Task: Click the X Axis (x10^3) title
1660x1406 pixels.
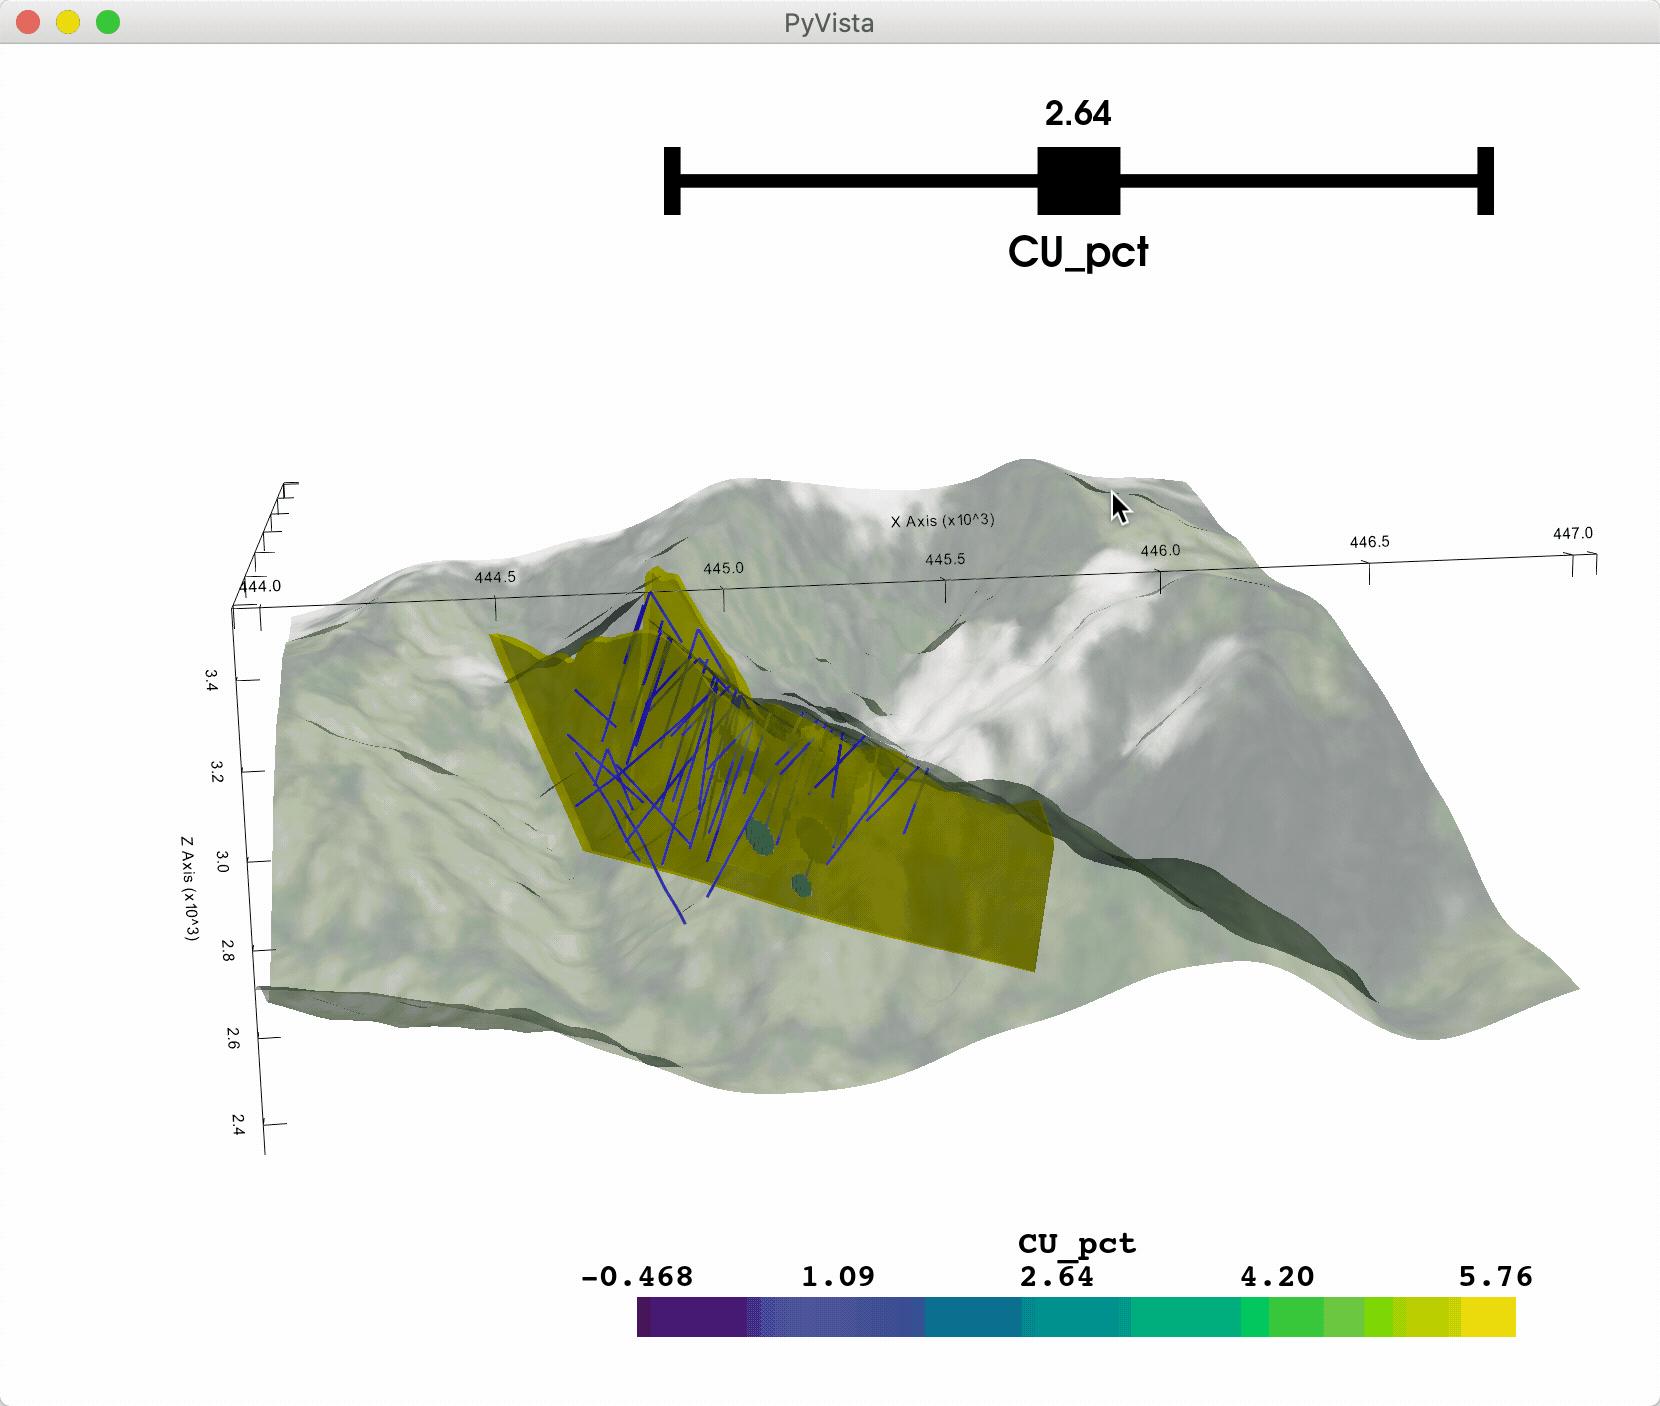Action: coord(942,520)
